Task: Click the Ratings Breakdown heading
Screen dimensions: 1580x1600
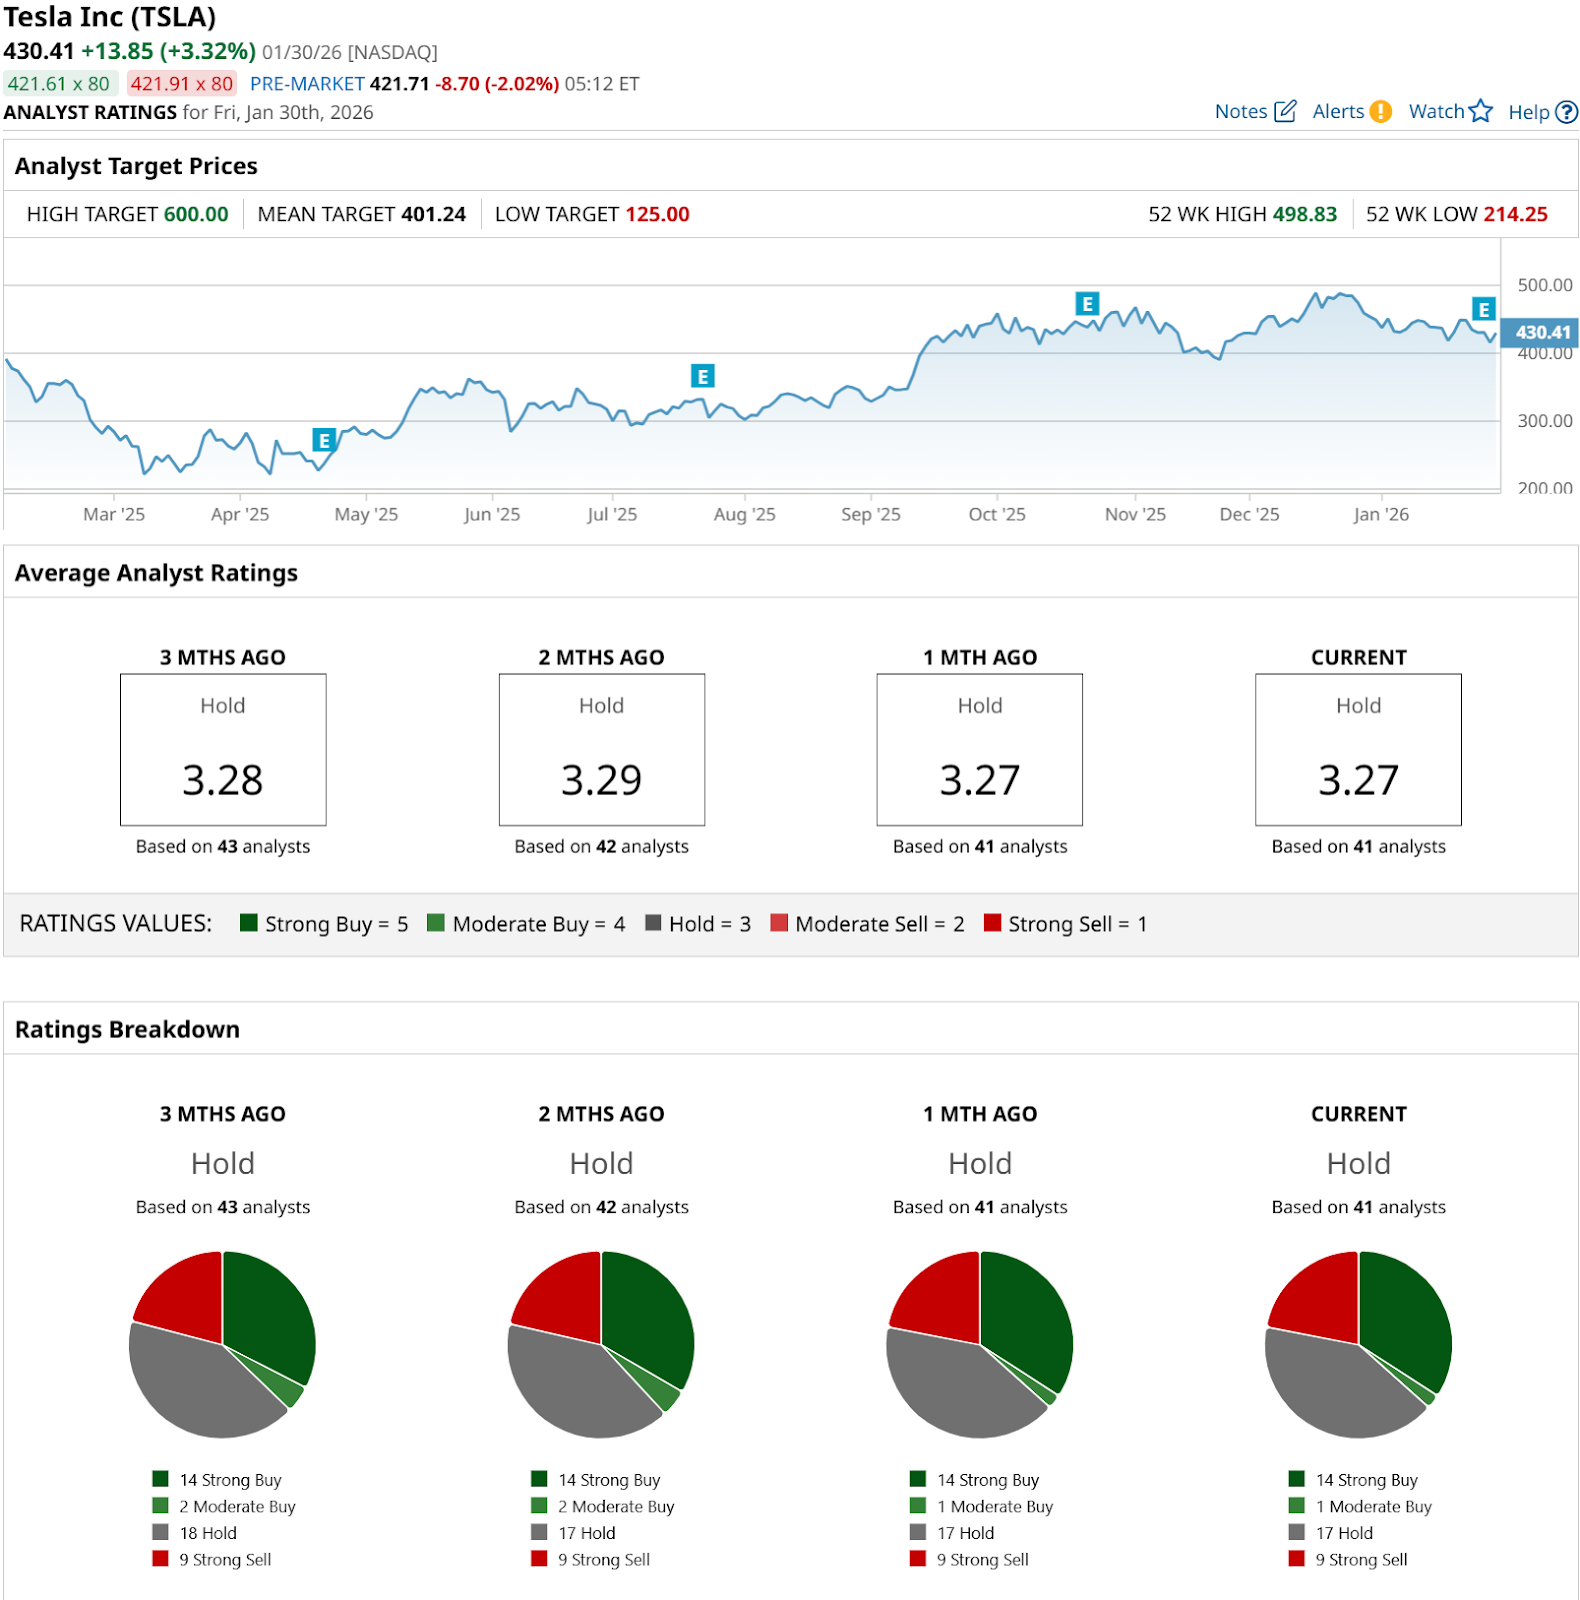Action: click(127, 1029)
